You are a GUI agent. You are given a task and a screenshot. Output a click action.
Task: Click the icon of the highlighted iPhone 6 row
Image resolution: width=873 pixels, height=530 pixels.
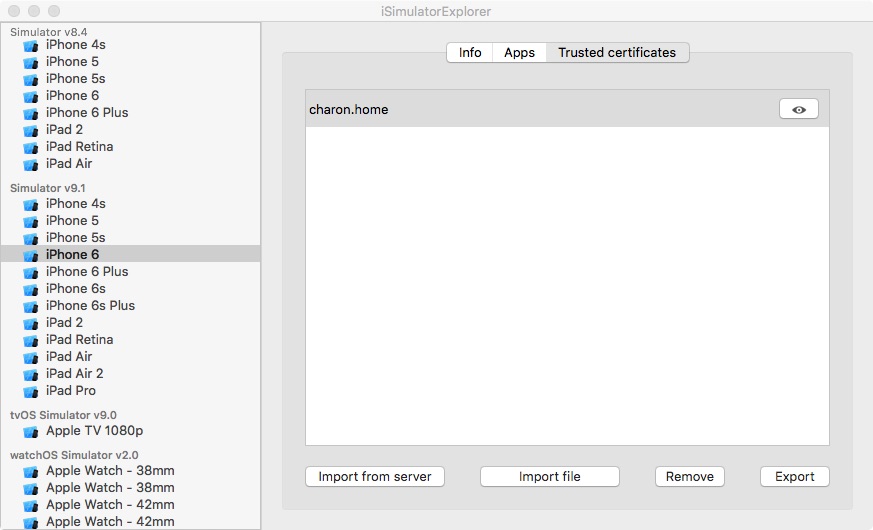pyautogui.click(x=31, y=256)
